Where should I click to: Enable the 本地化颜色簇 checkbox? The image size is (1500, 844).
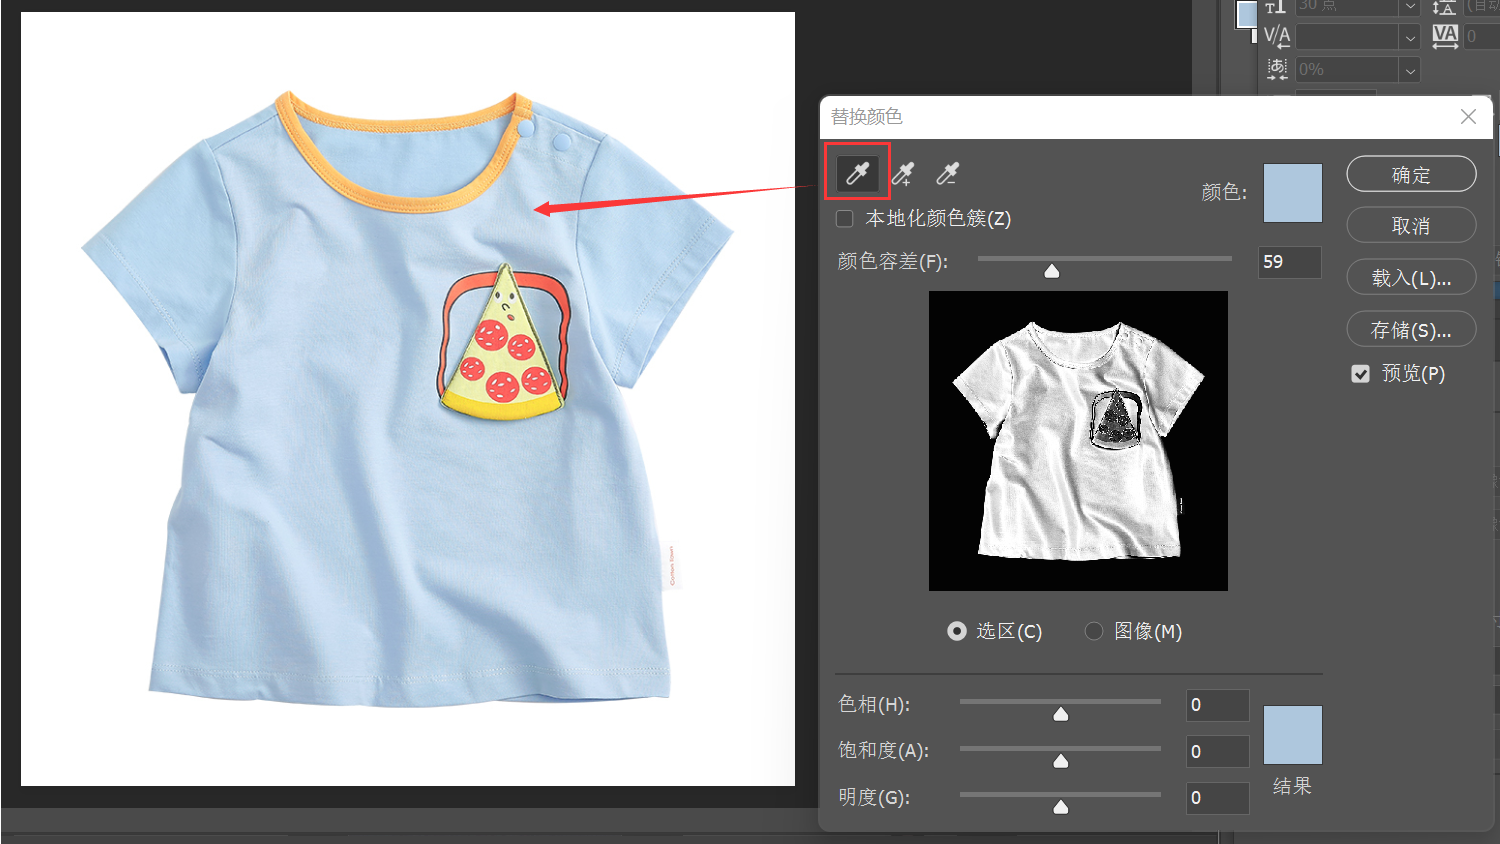(x=845, y=219)
